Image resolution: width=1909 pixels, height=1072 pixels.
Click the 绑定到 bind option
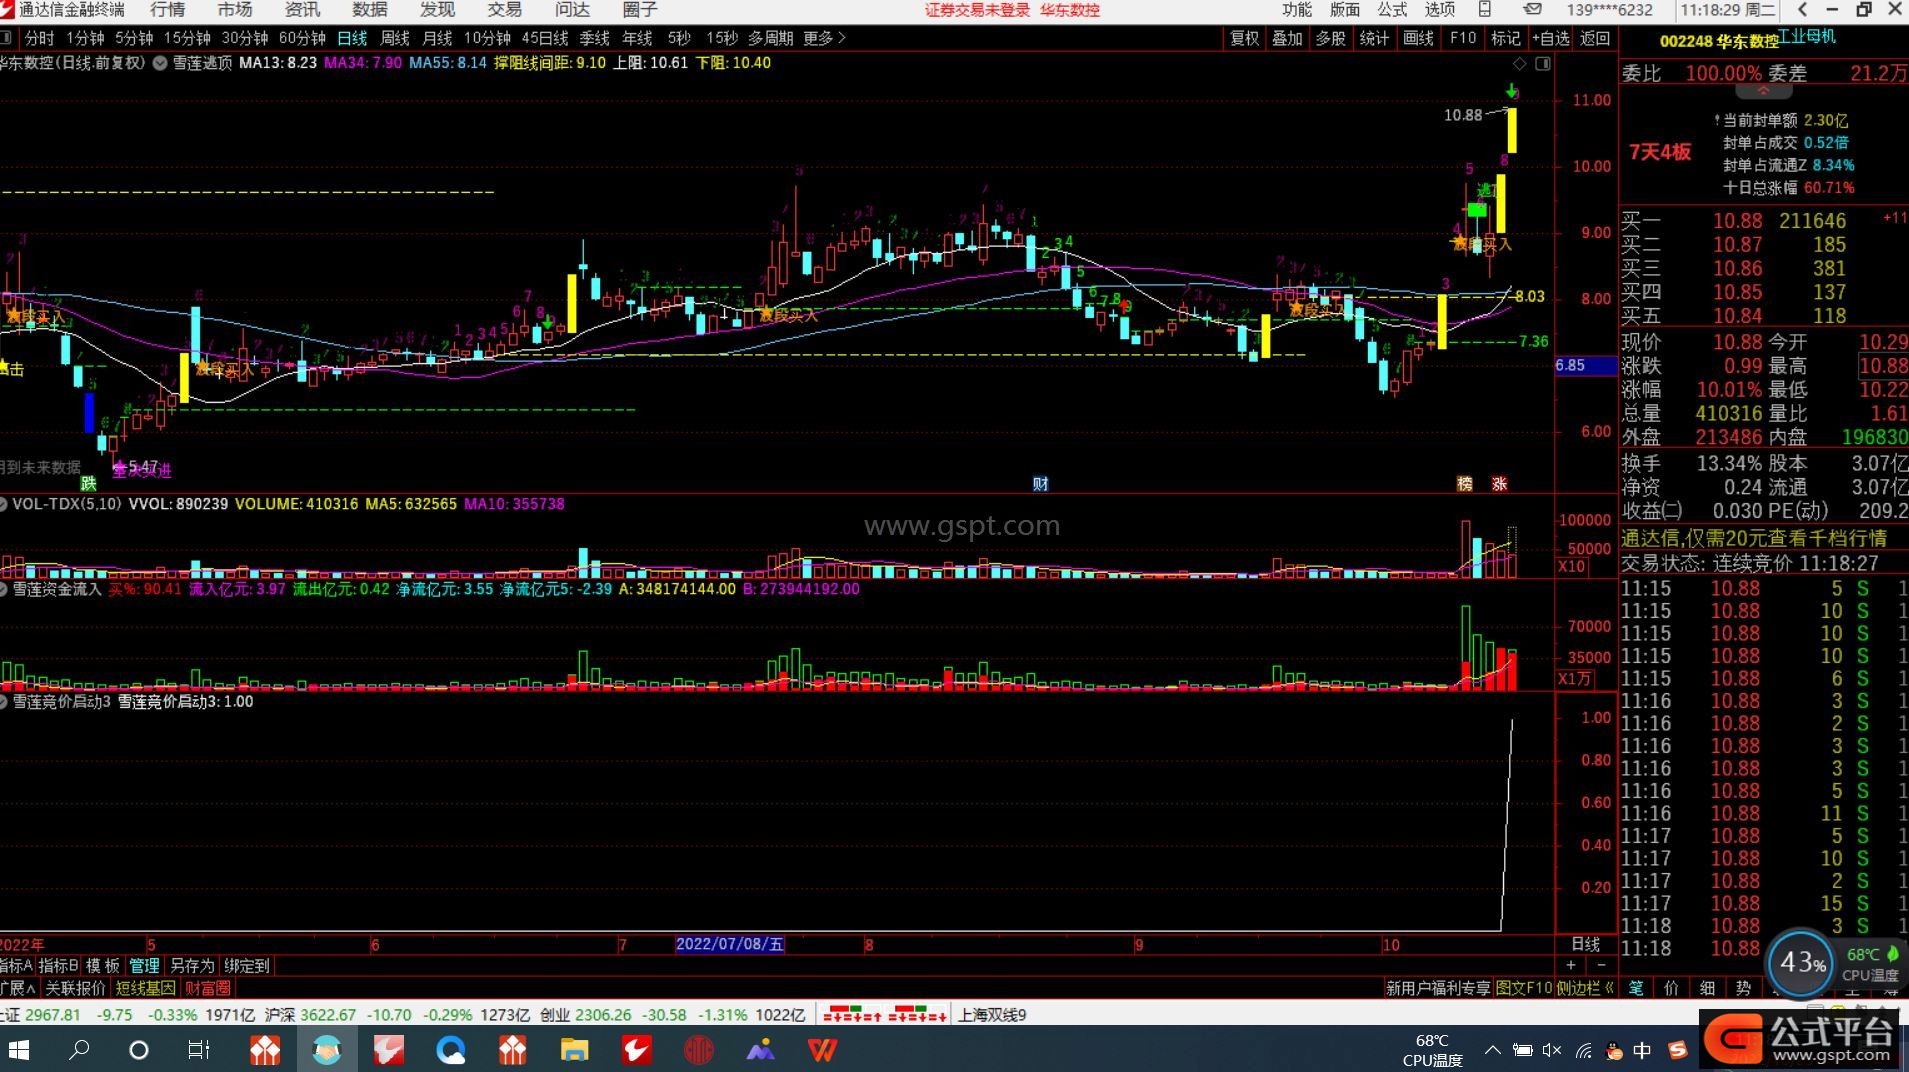(x=247, y=966)
